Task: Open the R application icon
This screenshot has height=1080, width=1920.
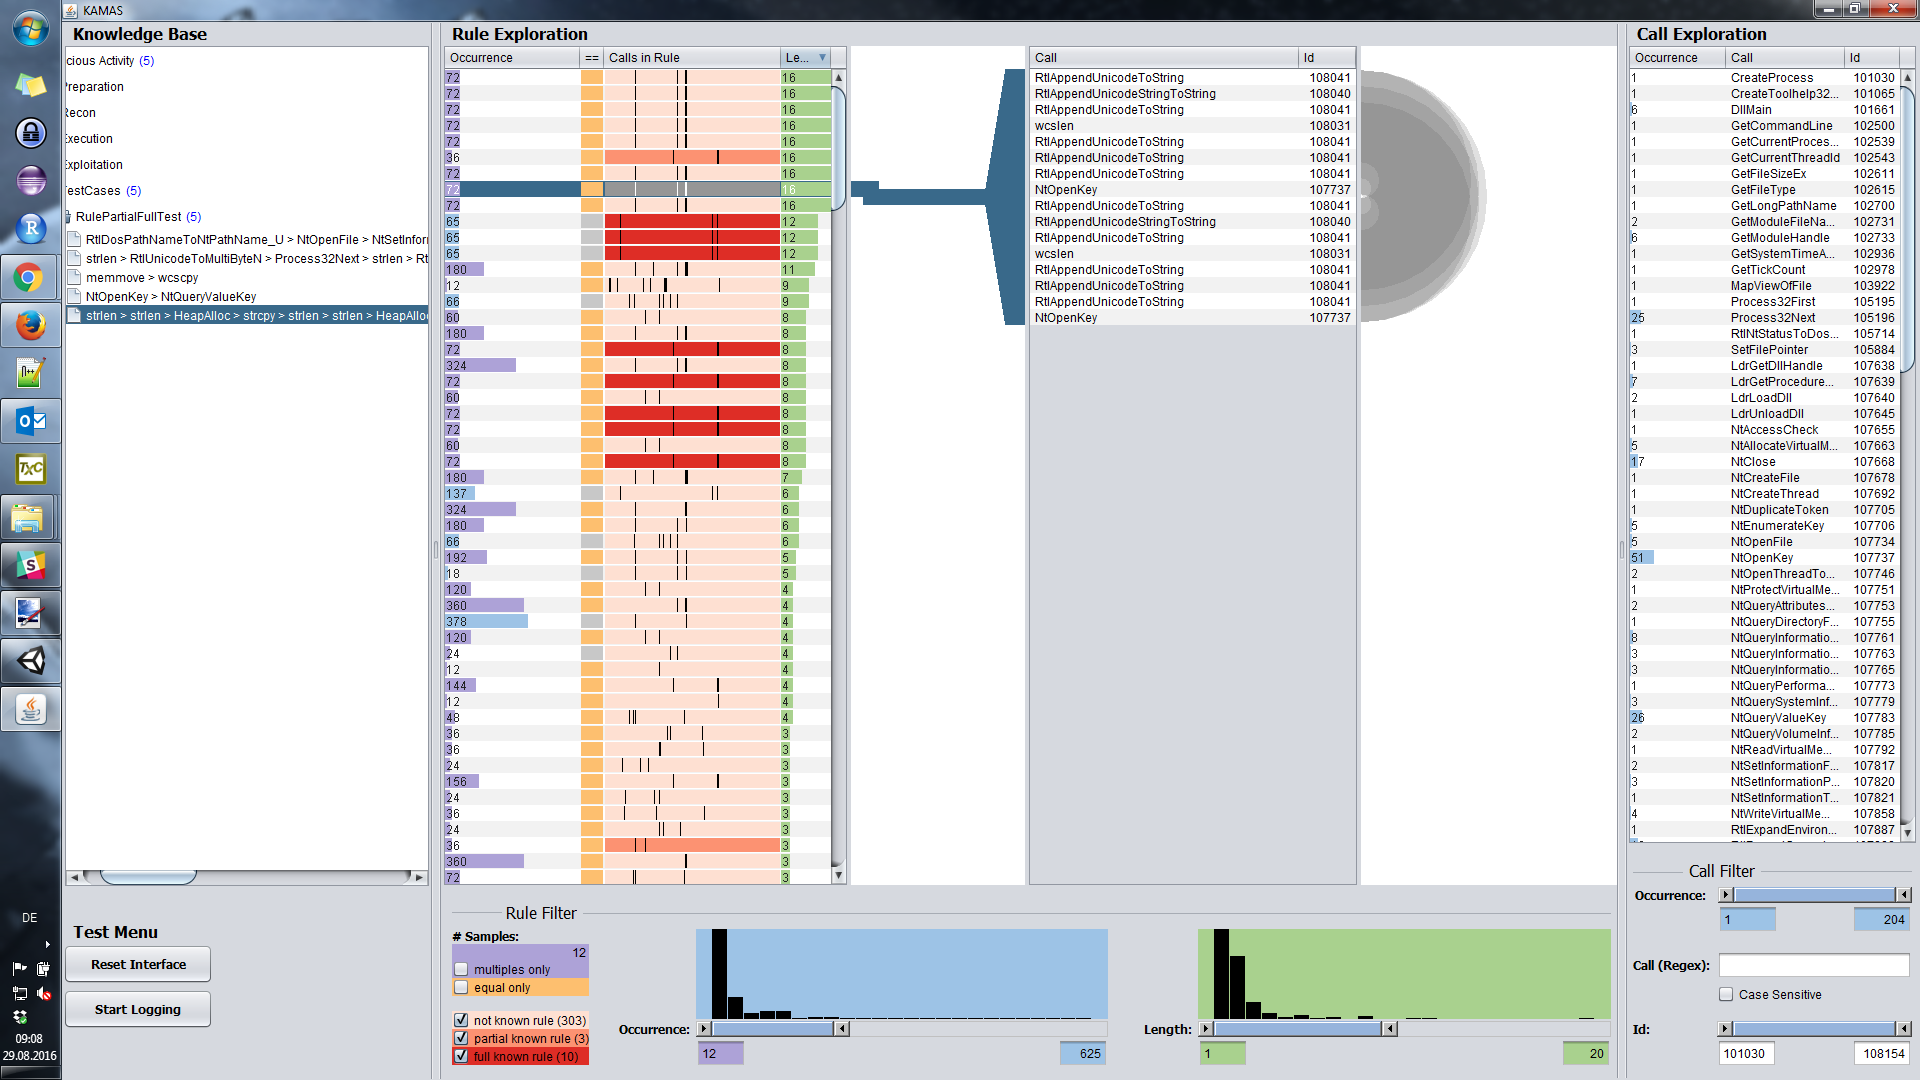Action: coord(30,229)
